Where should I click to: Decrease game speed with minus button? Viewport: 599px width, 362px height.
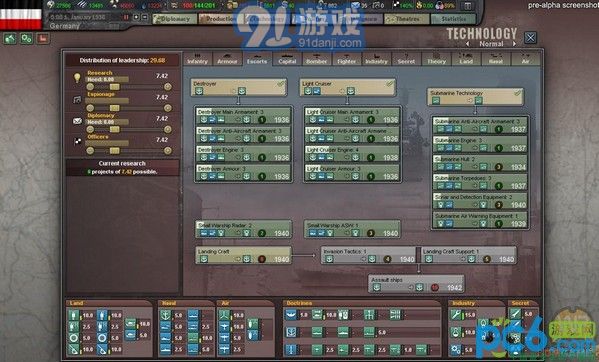pyautogui.click(x=145, y=17)
